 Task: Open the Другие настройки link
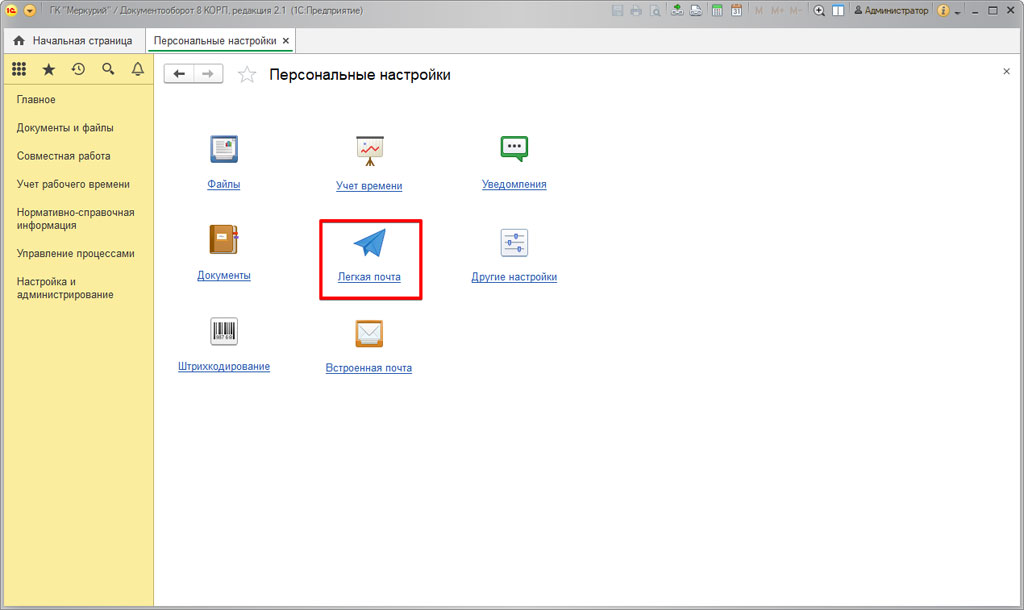click(514, 277)
